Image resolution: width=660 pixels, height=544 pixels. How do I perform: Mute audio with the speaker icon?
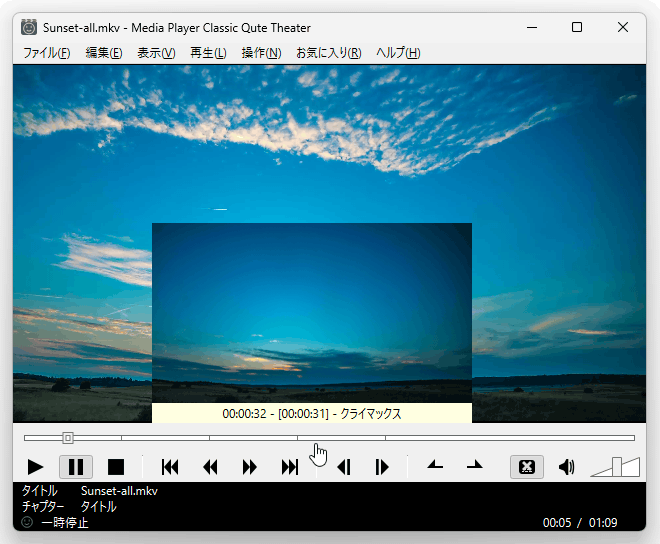tap(567, 467)
